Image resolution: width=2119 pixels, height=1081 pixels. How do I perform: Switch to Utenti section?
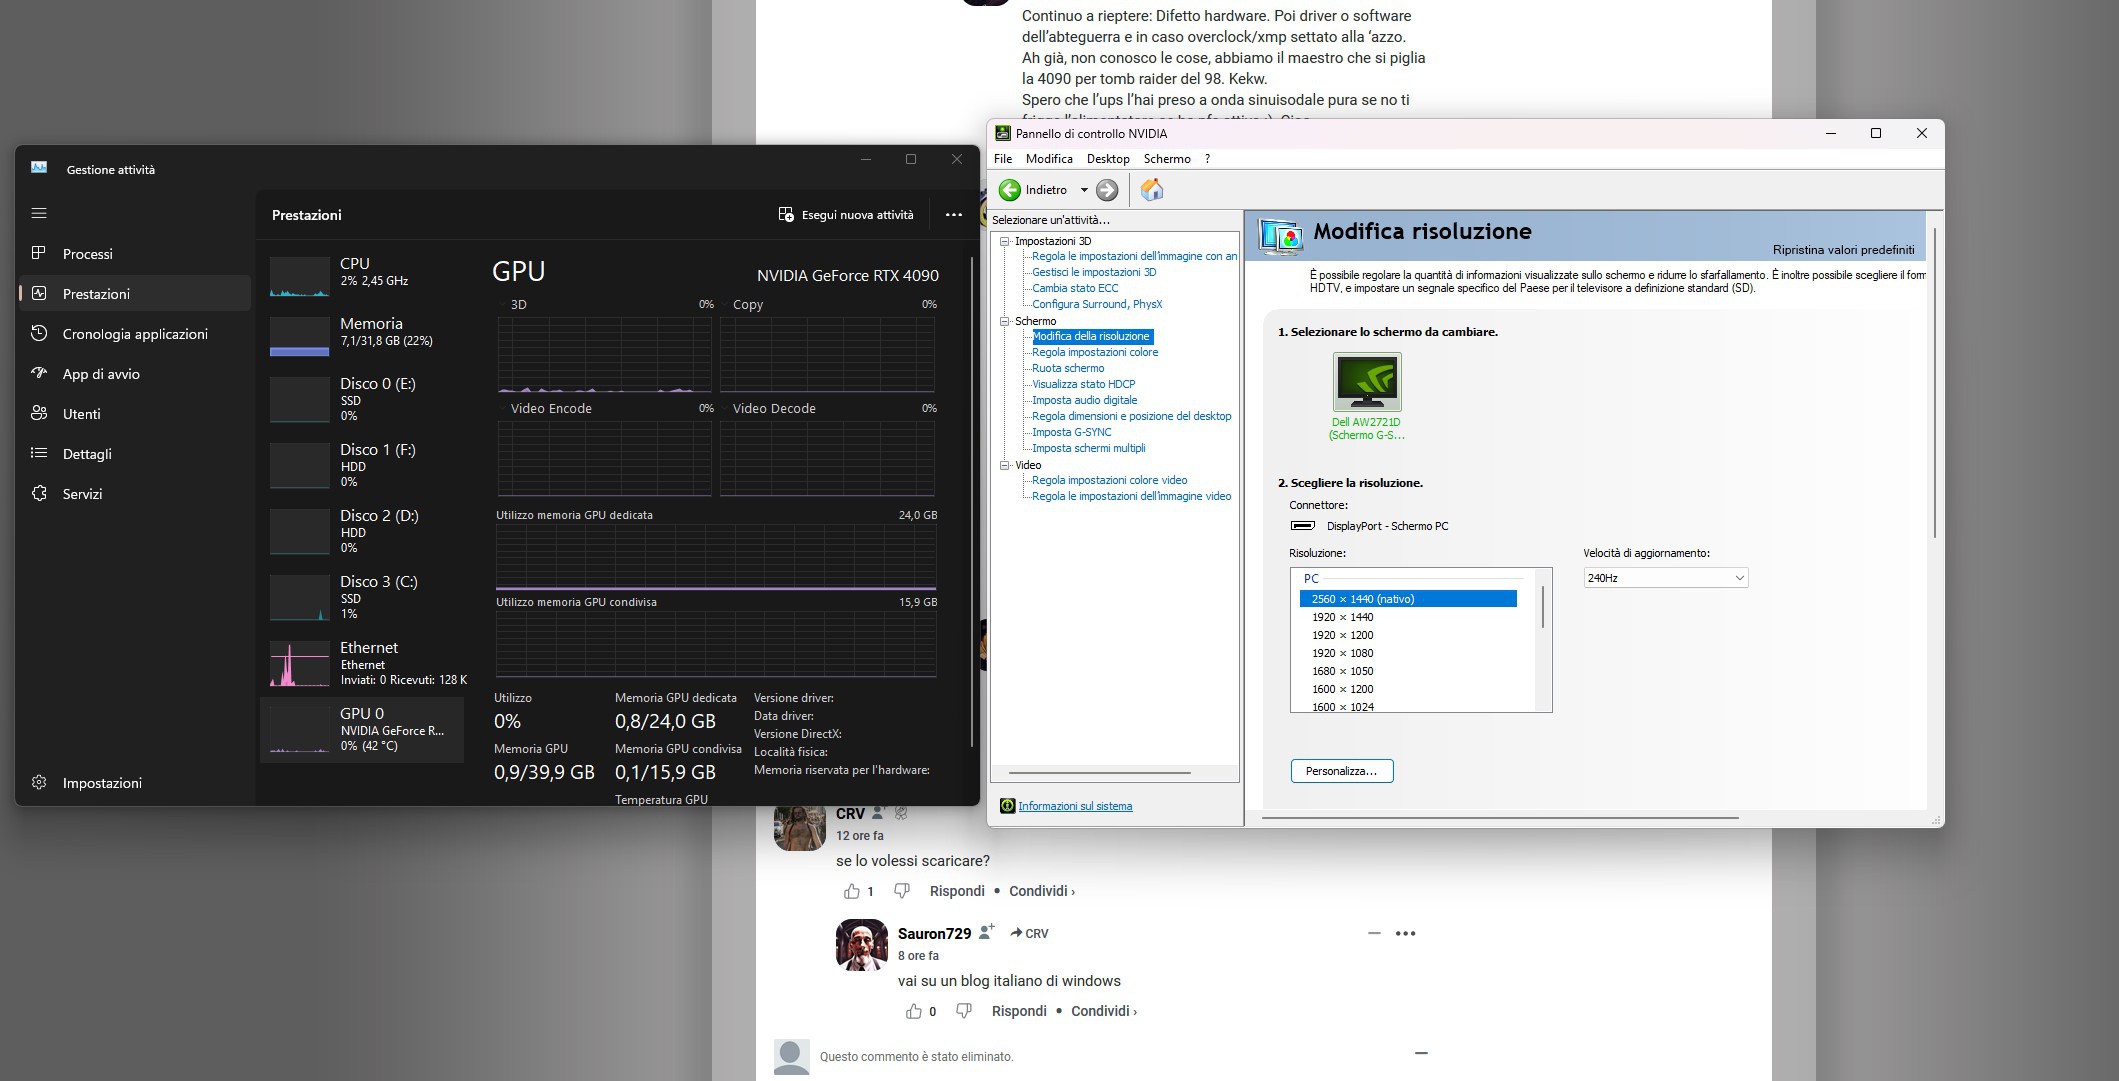[x=134, y=414]
